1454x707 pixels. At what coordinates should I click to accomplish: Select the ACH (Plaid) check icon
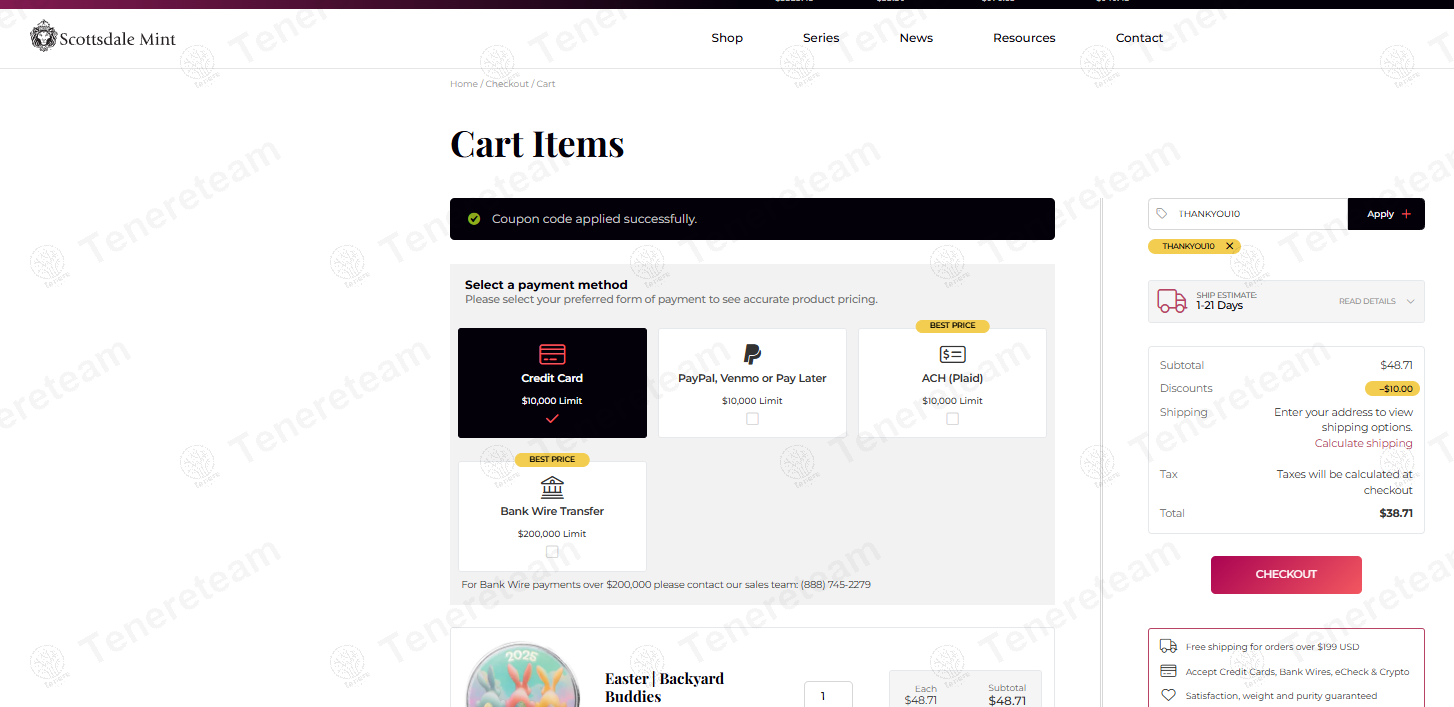click(952, 354)
